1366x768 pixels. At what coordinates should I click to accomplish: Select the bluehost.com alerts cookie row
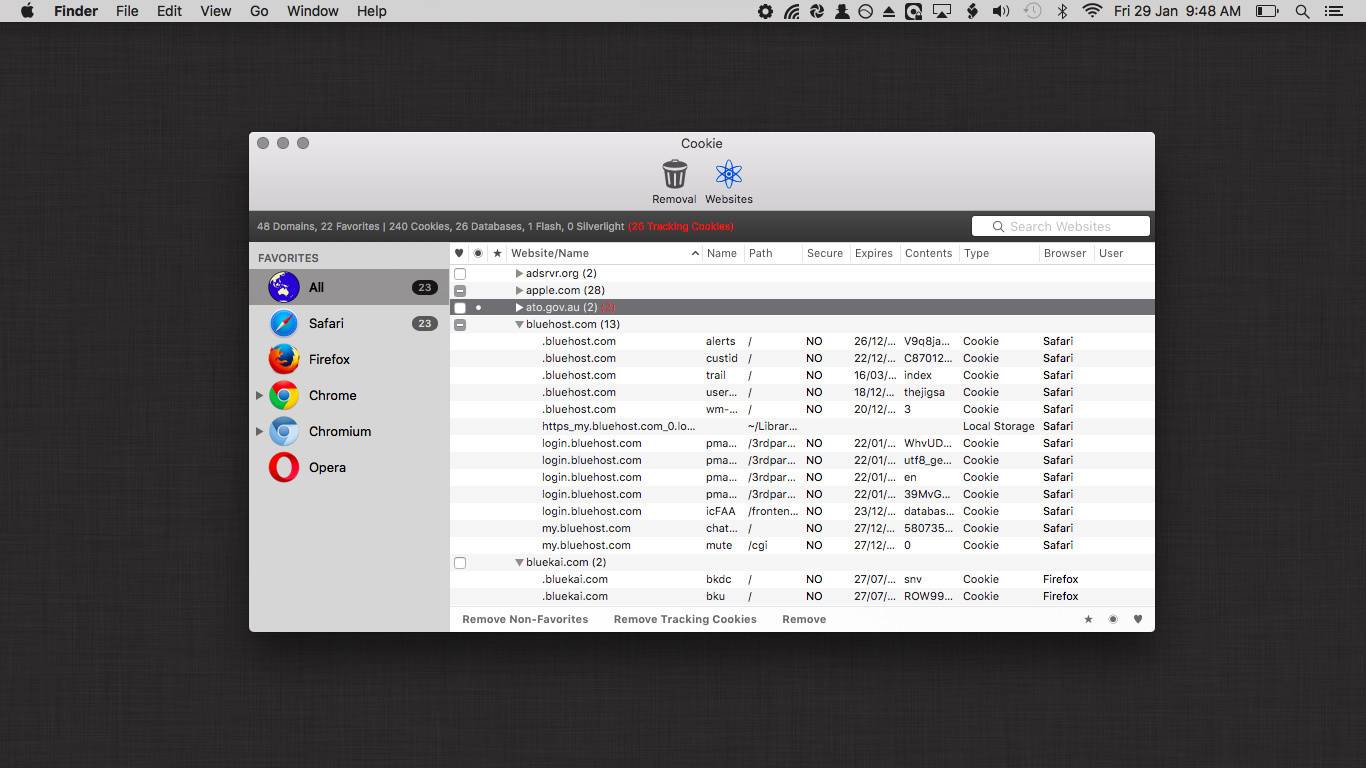[802, 341]
